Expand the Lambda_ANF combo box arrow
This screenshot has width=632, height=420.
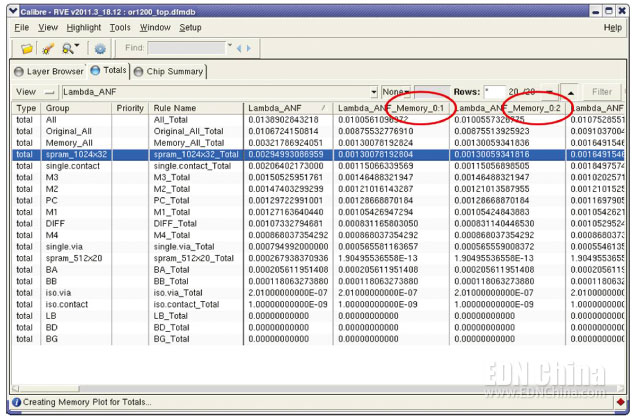tap(374, 92)
